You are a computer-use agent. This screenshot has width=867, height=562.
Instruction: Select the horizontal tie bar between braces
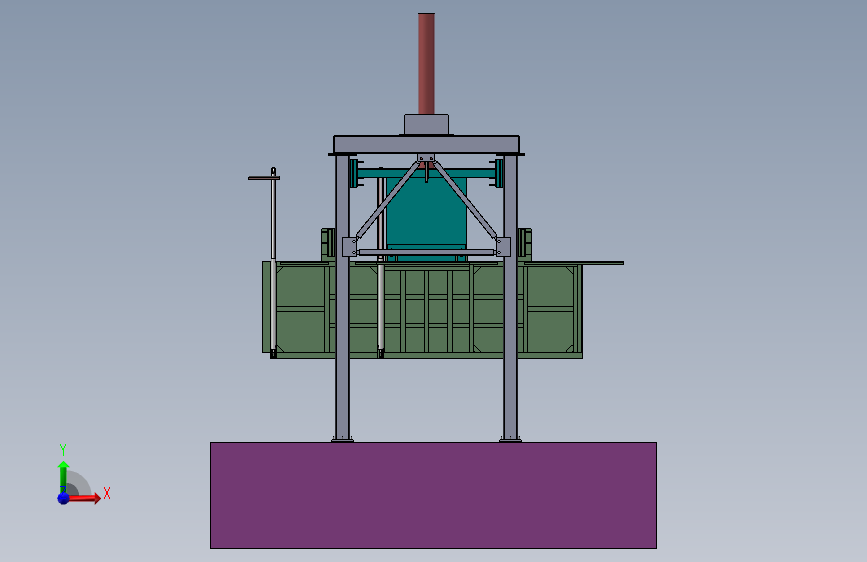426,252
